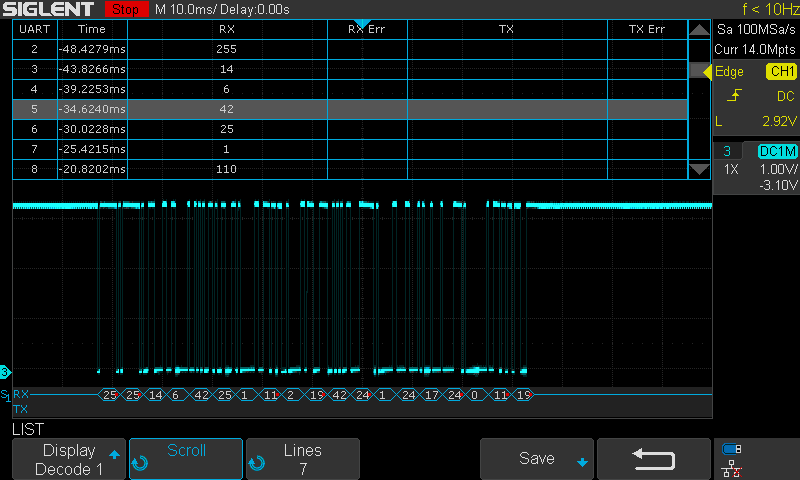
Task: Click the channel 3 ground level marker
Action: click(5, 372)
